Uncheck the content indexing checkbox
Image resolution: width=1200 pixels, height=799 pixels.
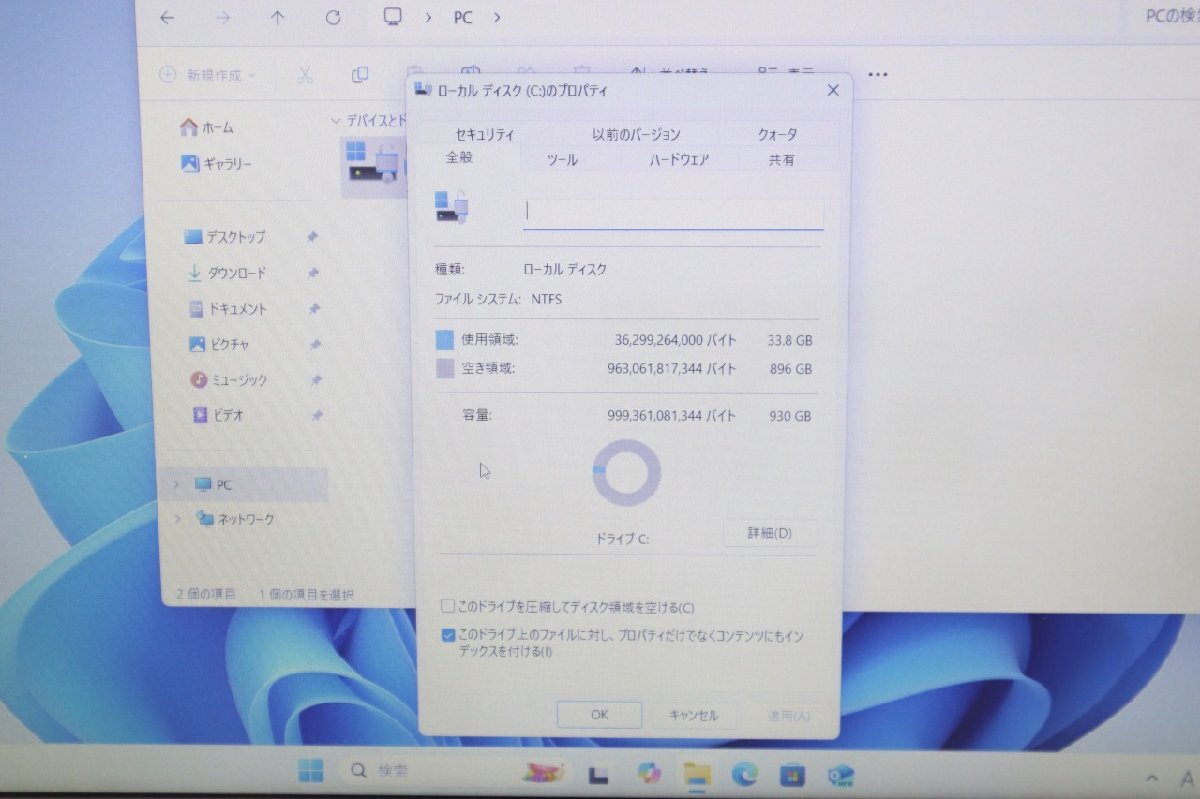pyautogui.click(x=448, y=636)
